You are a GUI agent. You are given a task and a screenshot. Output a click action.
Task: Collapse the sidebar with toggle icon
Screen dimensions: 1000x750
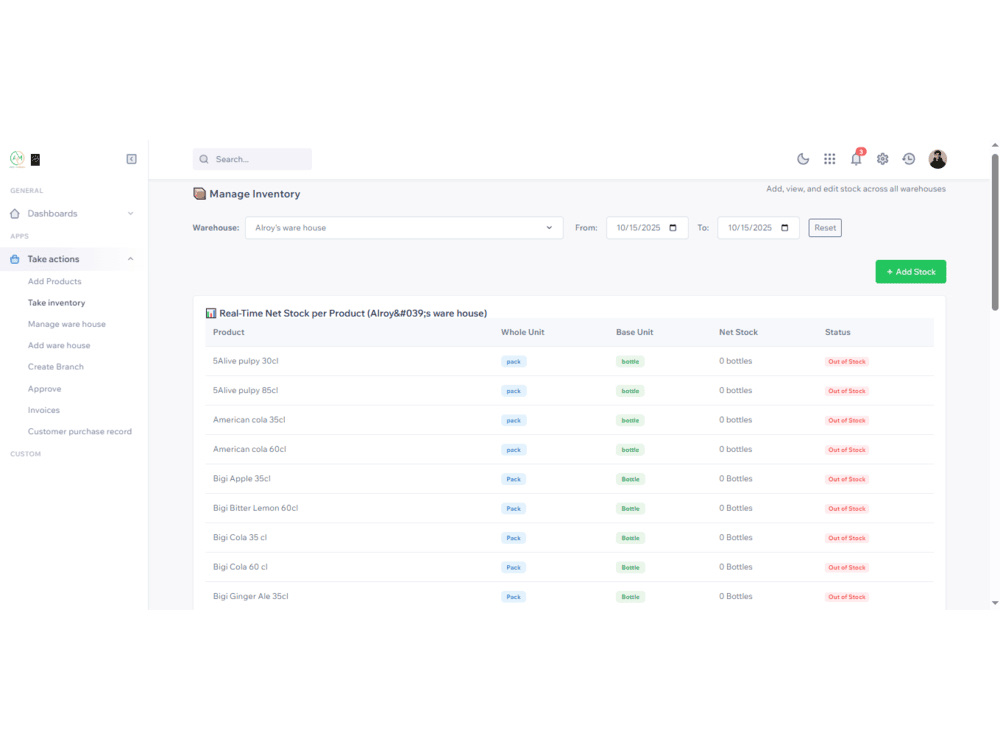point(131,159)
